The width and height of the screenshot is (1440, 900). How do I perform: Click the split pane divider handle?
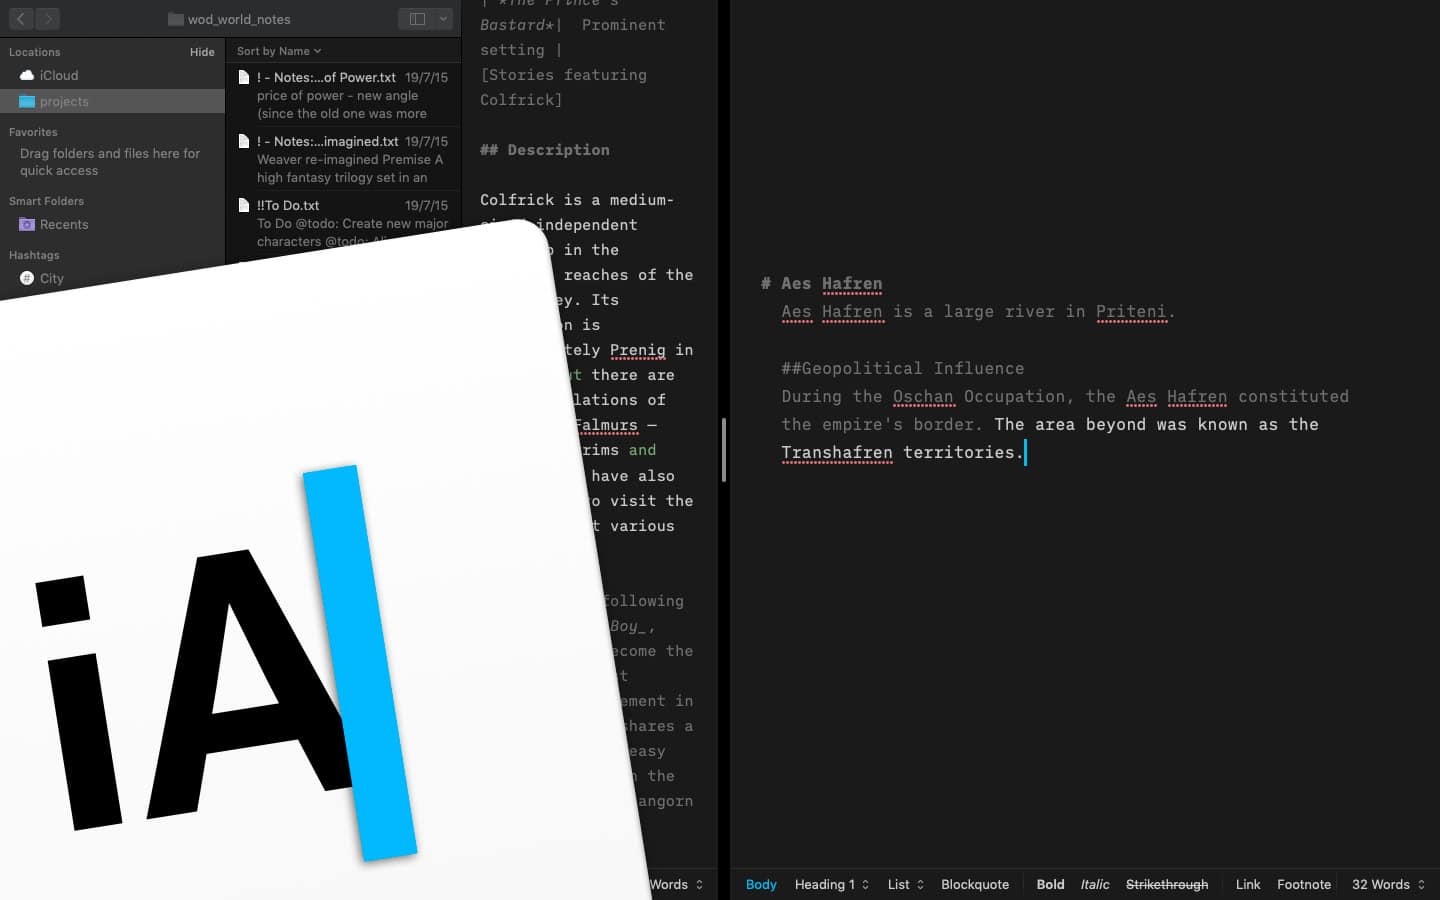pyautogui.click(x=723, y=450)
